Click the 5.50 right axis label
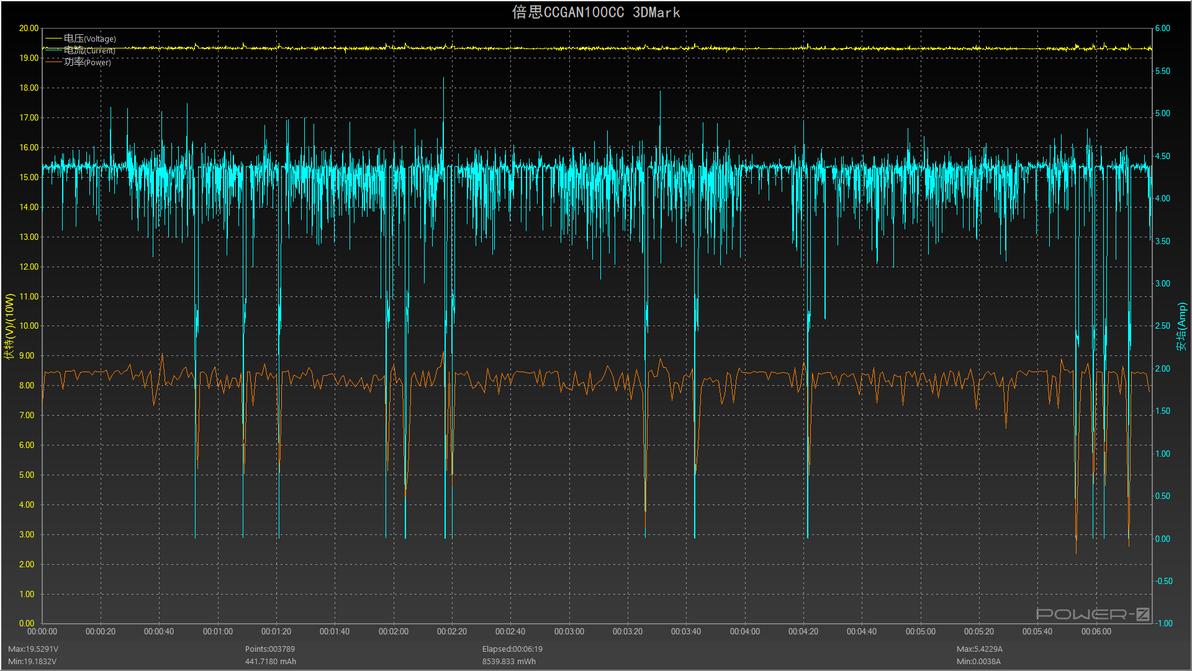 click(x=1162, y=71)
